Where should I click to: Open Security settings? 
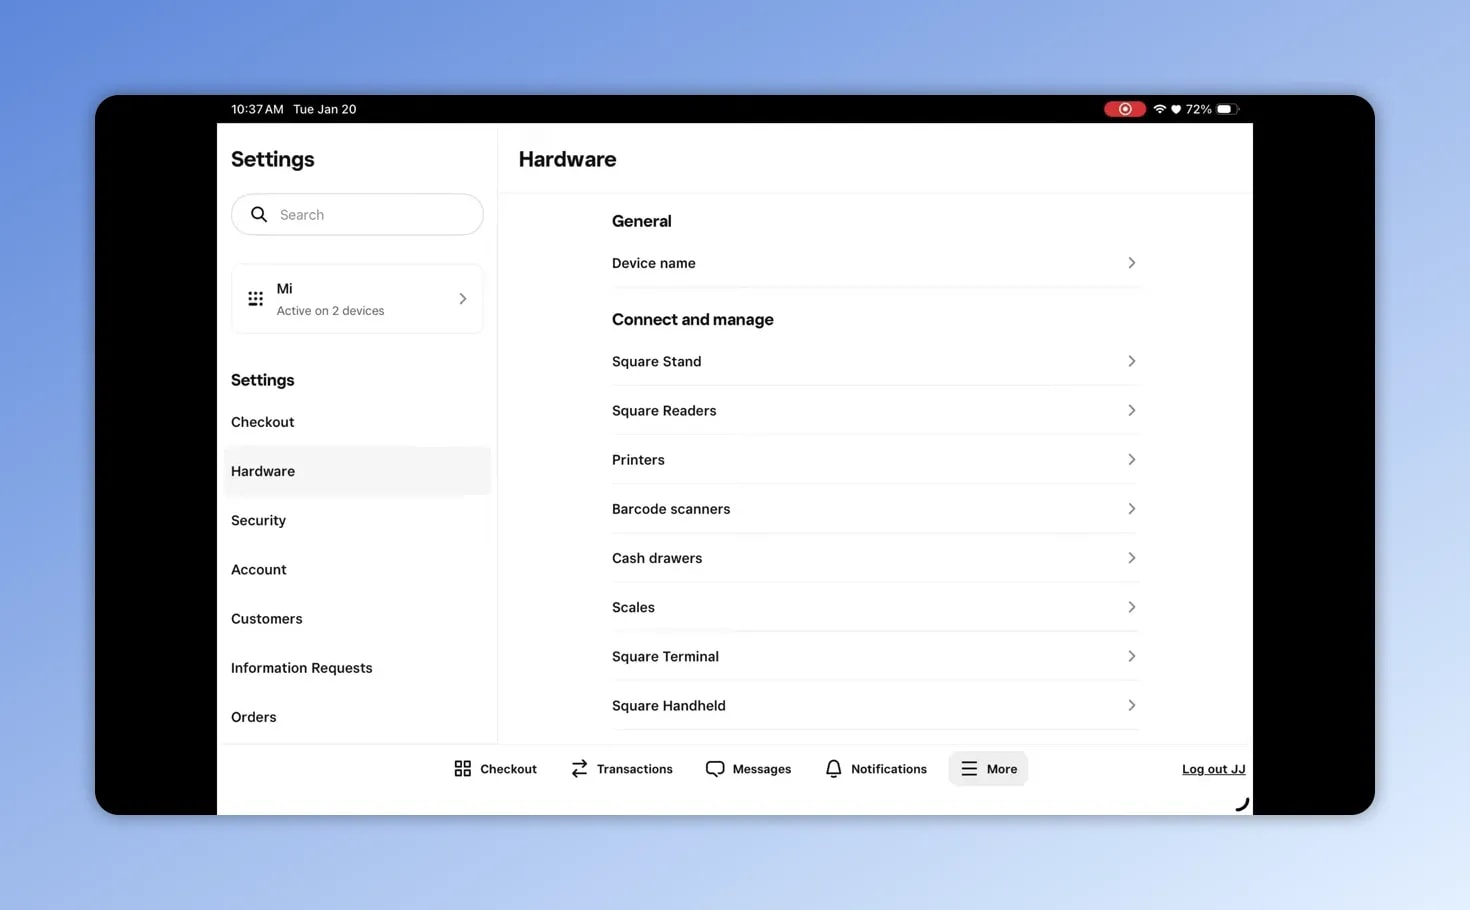[358, 520]
